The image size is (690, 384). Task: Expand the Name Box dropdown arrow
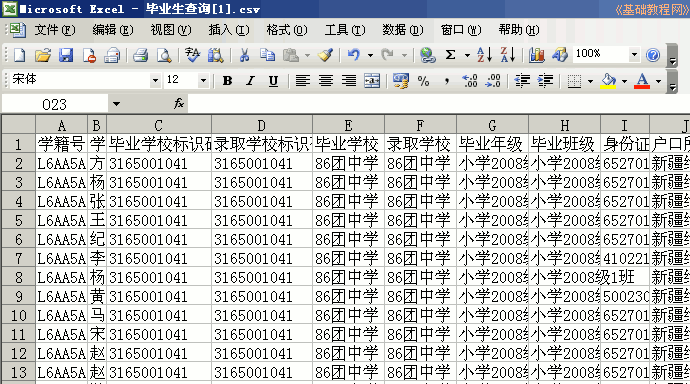[116, 104]
